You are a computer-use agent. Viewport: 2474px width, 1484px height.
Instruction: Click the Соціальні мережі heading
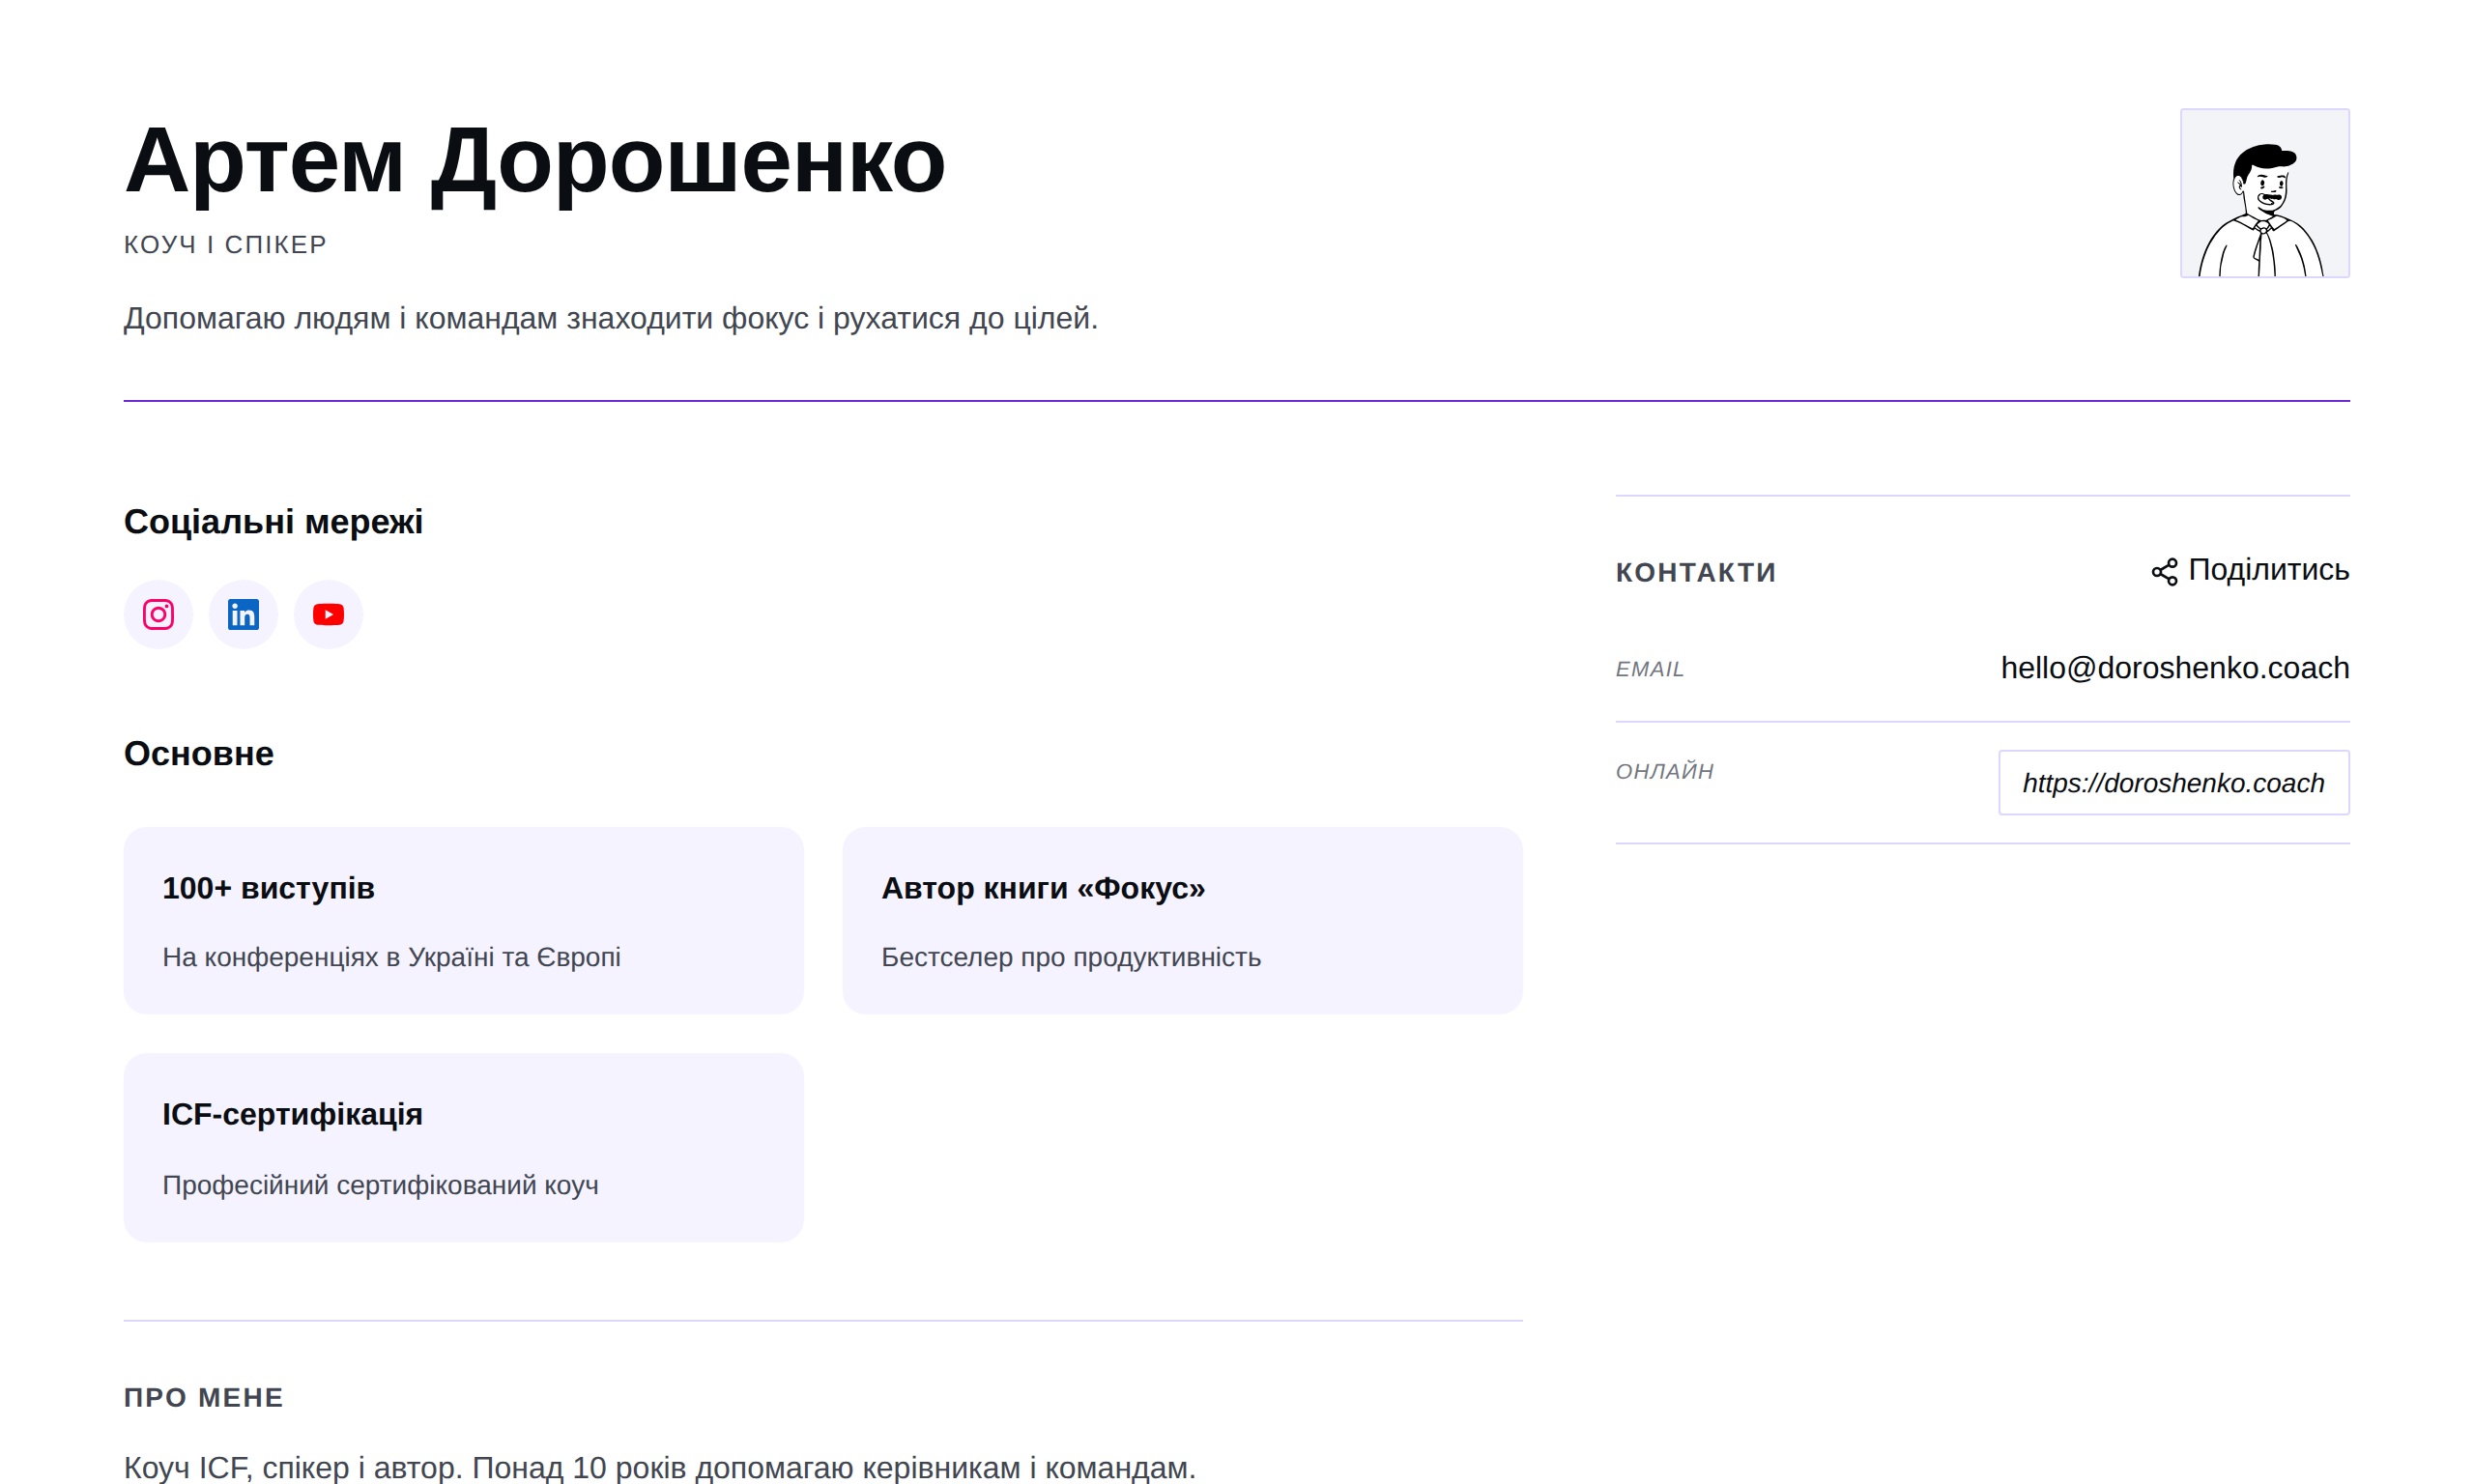pos(273,522)
